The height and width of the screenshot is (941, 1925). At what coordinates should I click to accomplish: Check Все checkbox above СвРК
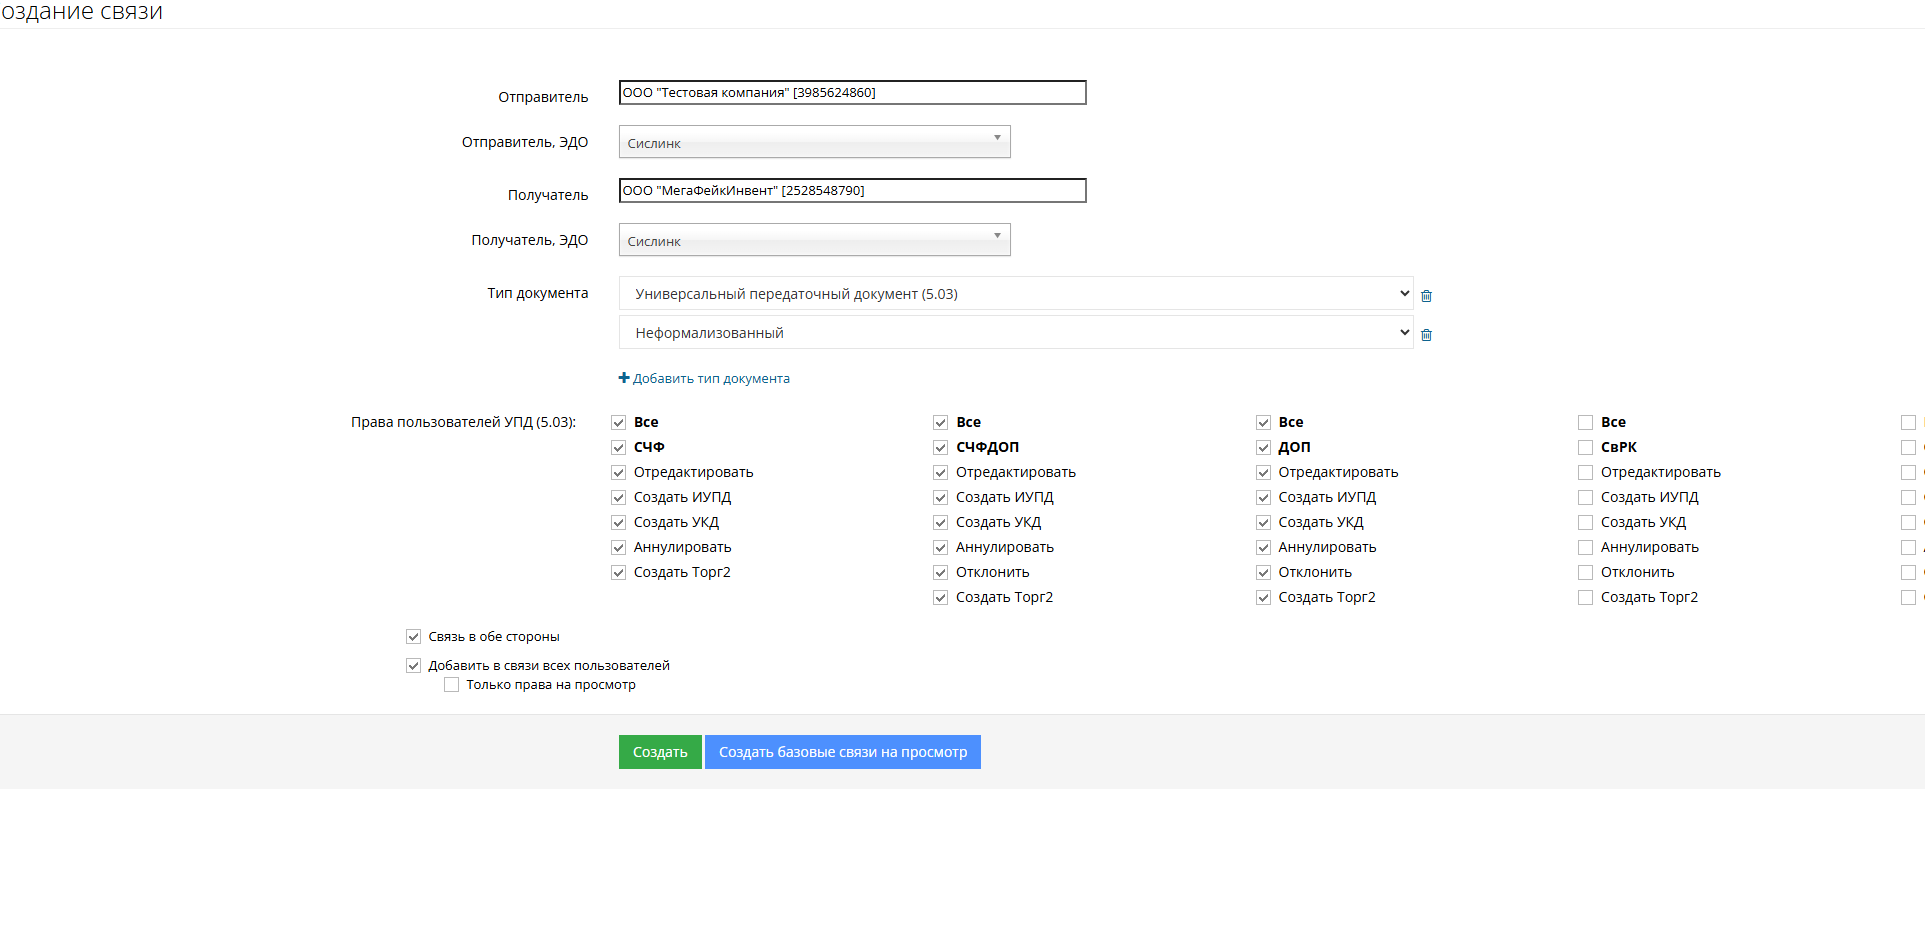(1585, 423)
